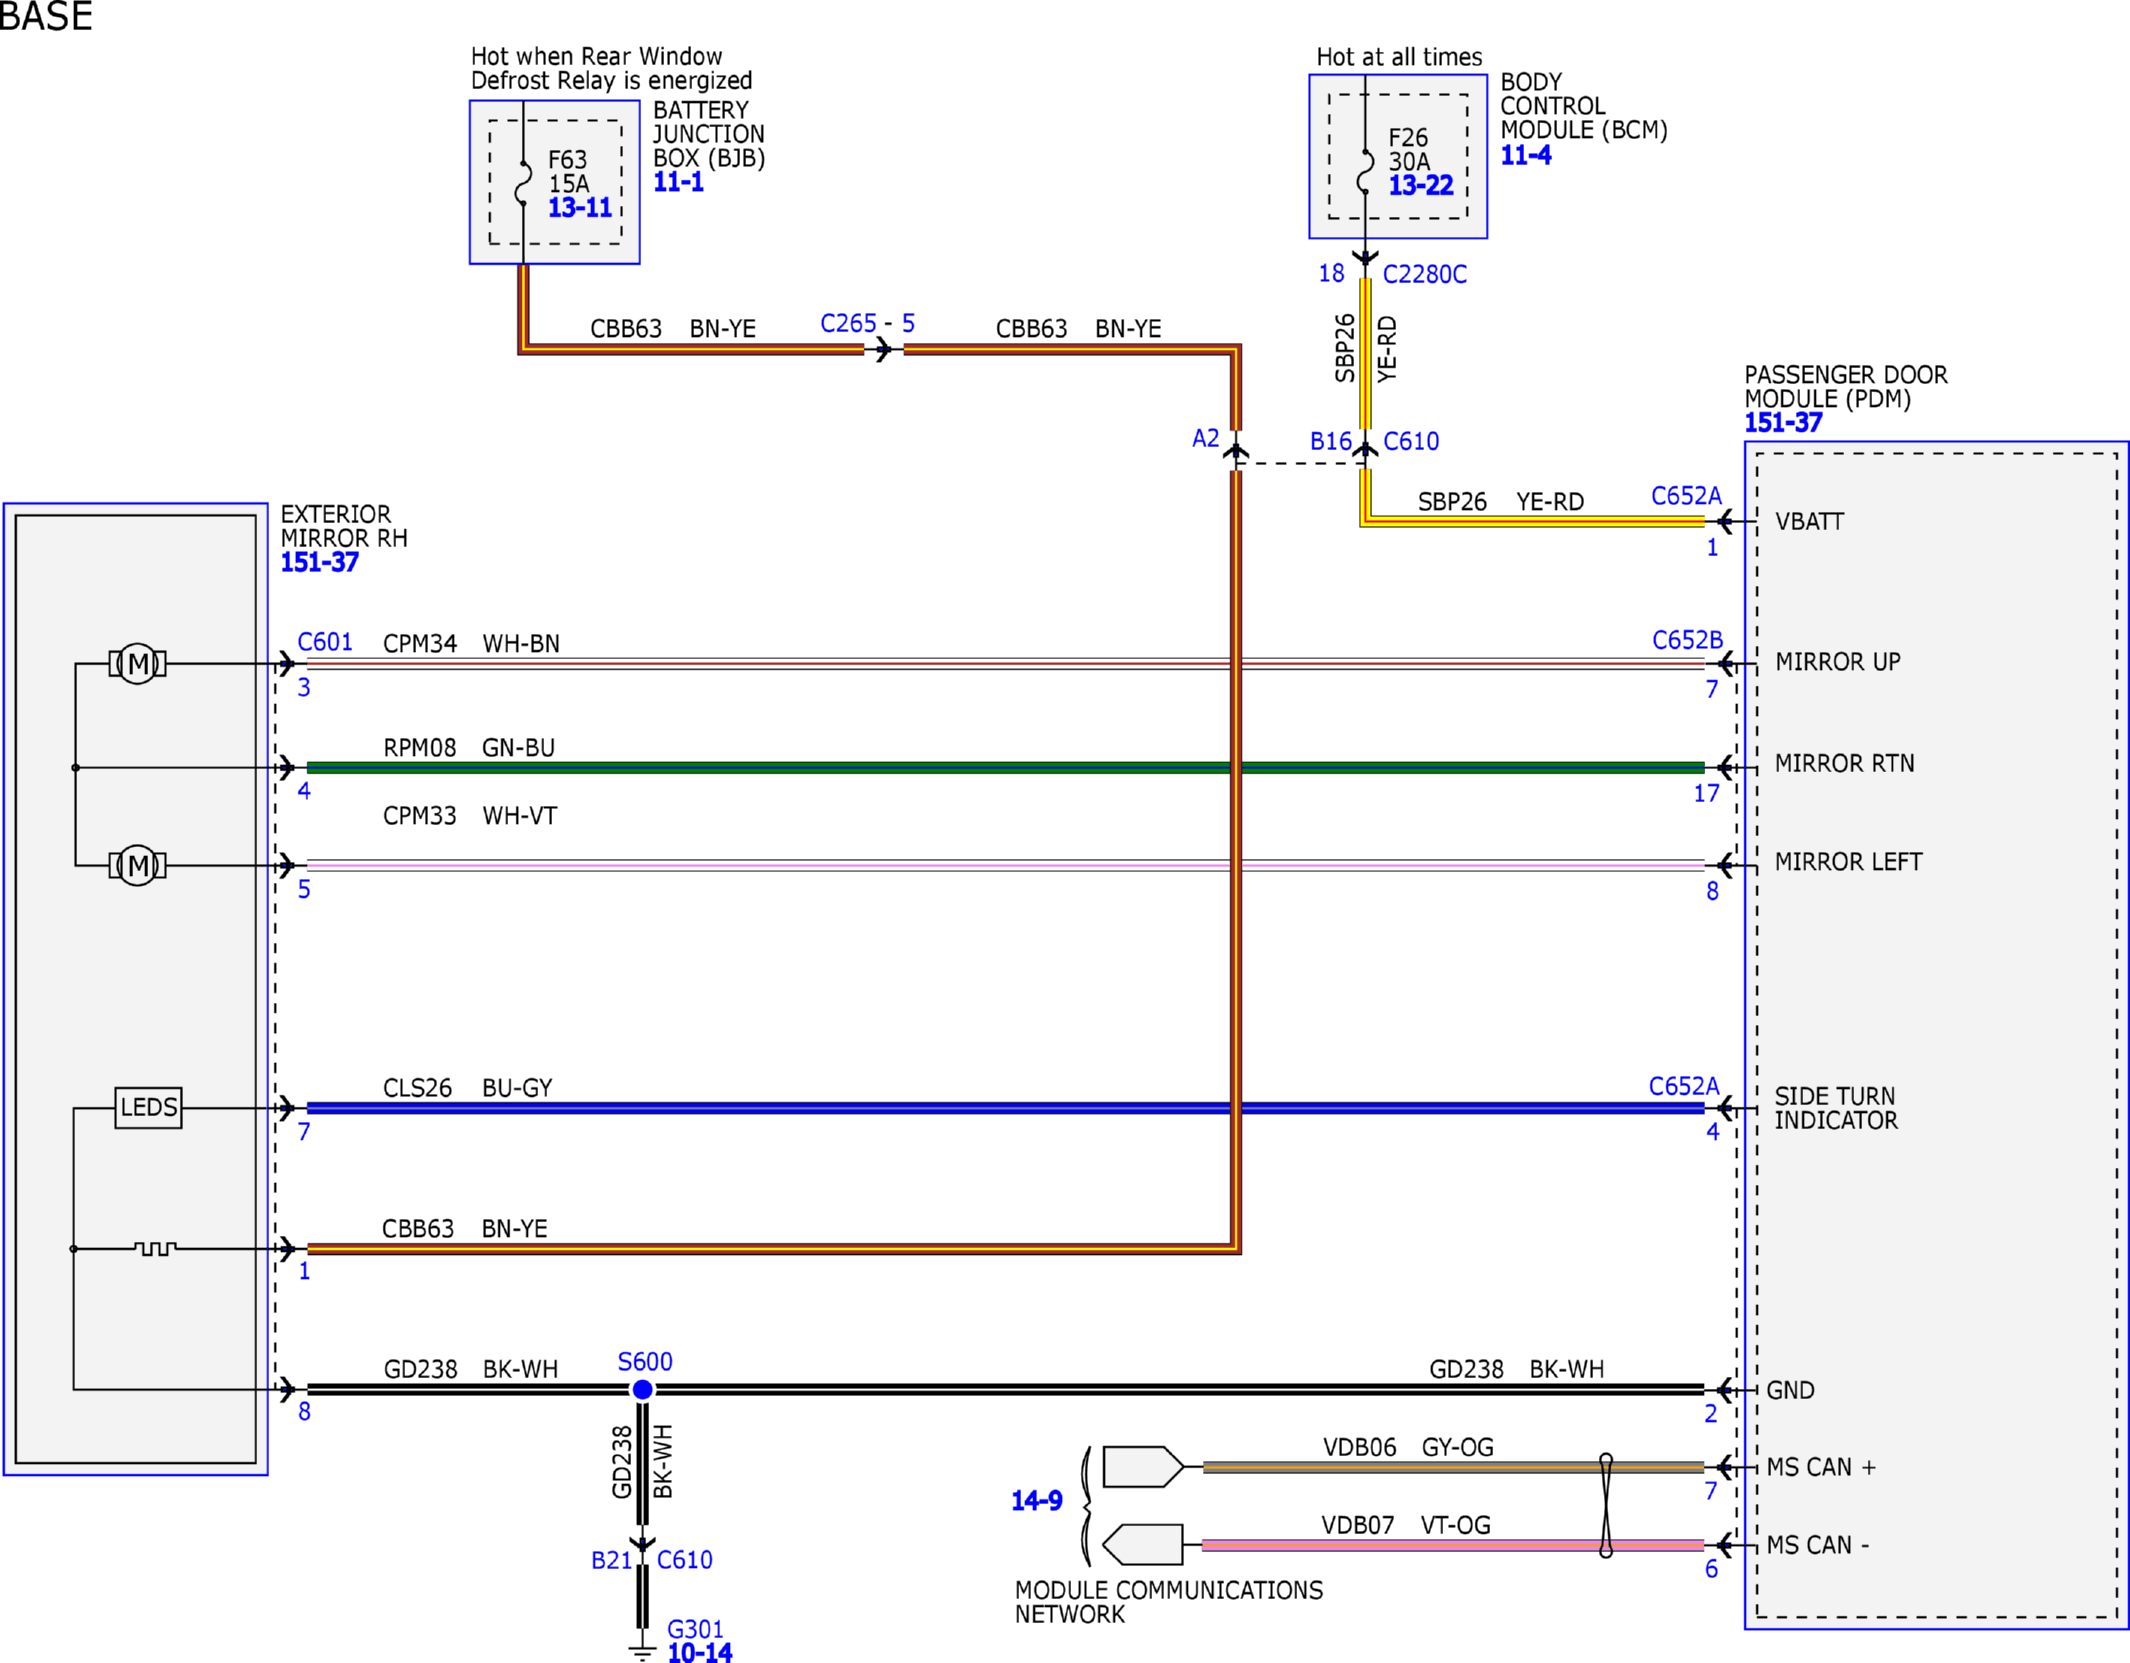Follow the 11-4 Body Control Module link
The width and height of the screenshot is (2130, 1663).
(1526, 155)
